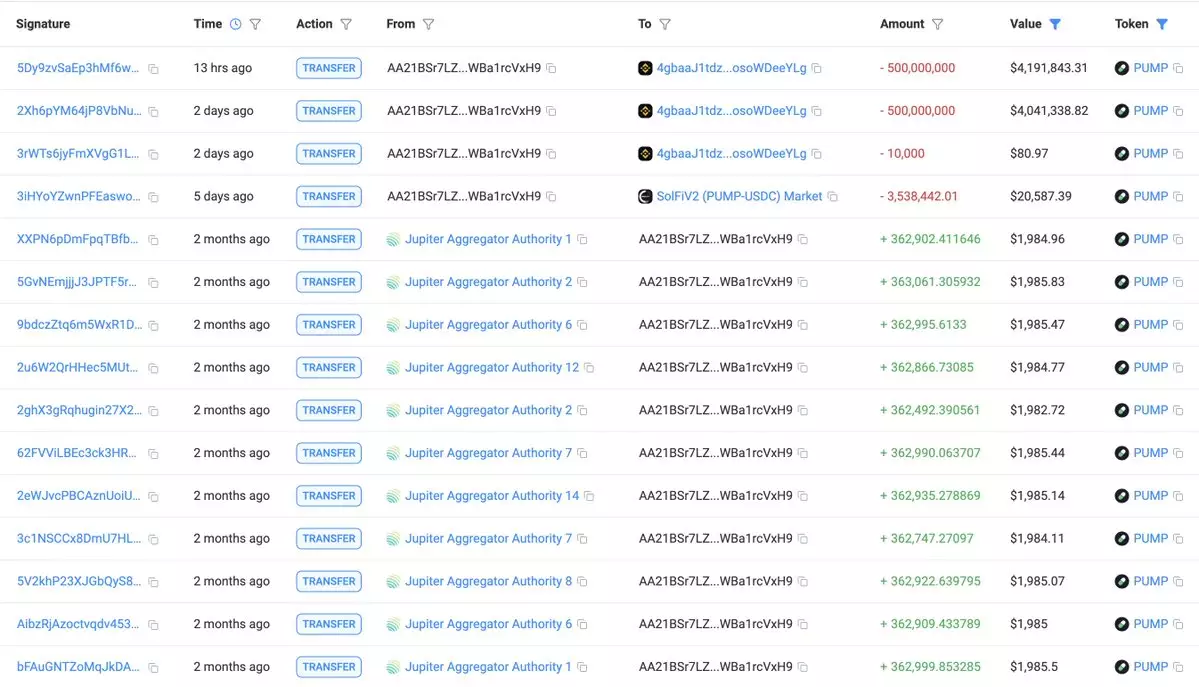1199x687 pixels.
Task: Open transaction AibzRjAzoctvqdv453 signature link
Action: [x=78, y=624]
